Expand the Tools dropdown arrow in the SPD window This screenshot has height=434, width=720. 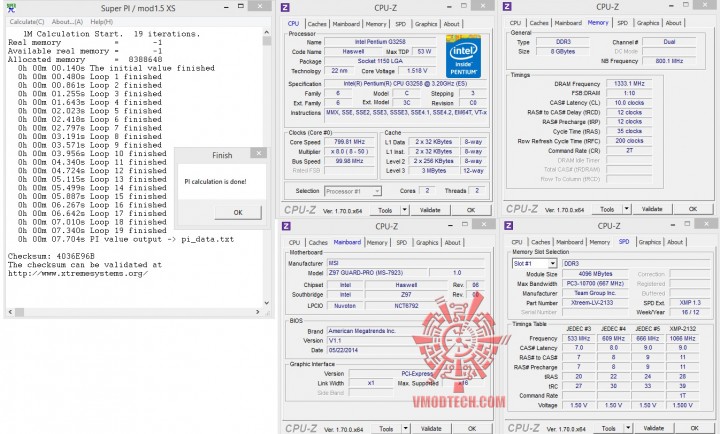[628, 428]
